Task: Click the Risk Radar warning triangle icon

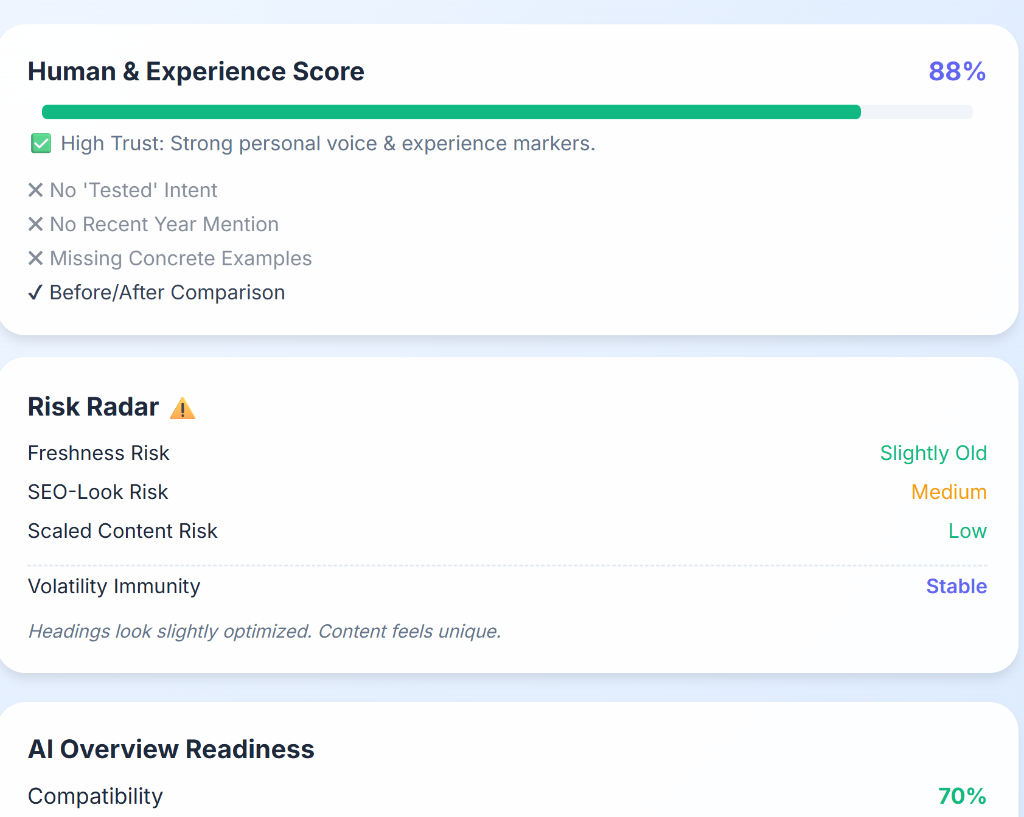Action: (x=182, y=408)
